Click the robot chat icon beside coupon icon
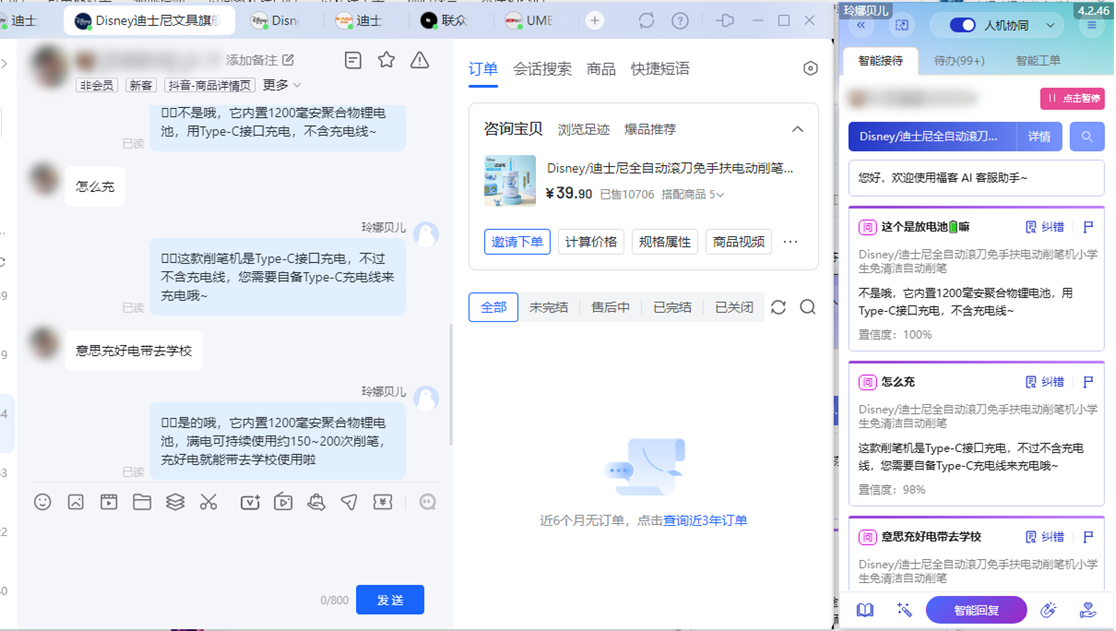 [428, 502]
